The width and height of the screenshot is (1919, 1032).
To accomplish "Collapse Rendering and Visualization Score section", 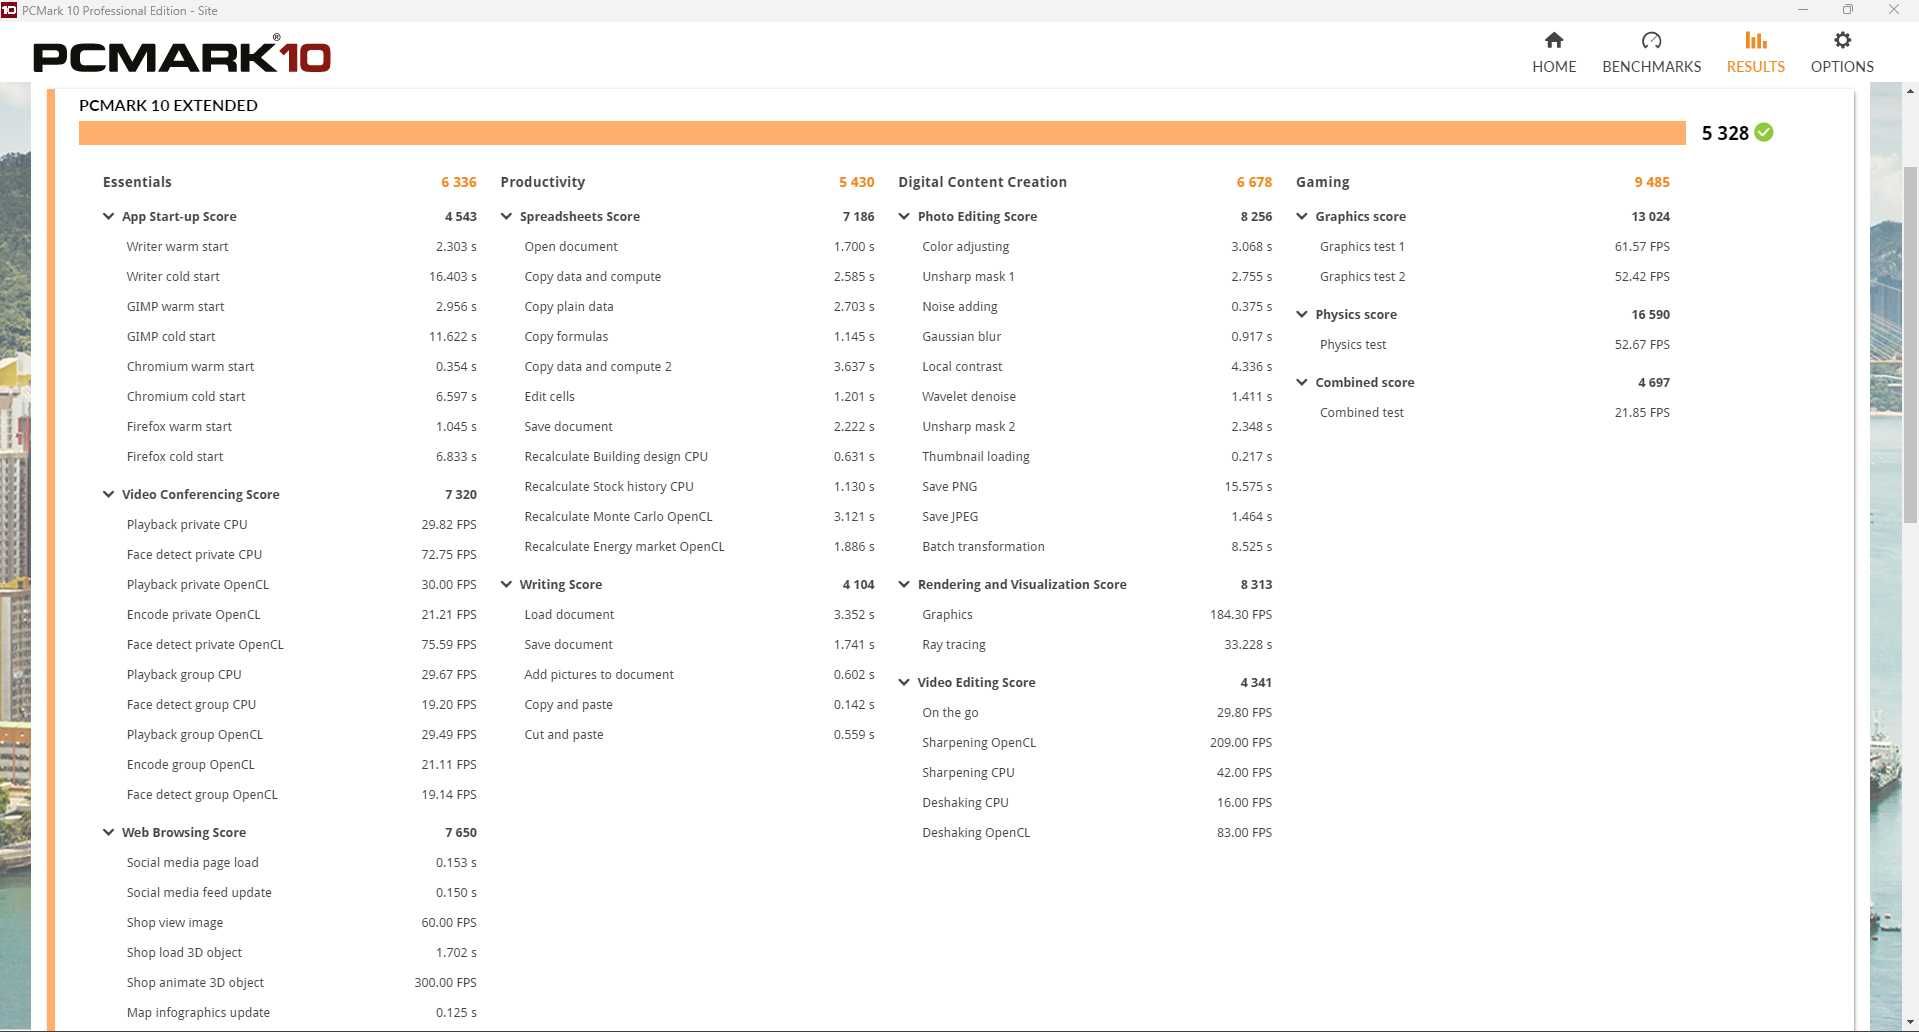I will coord(904,584).
